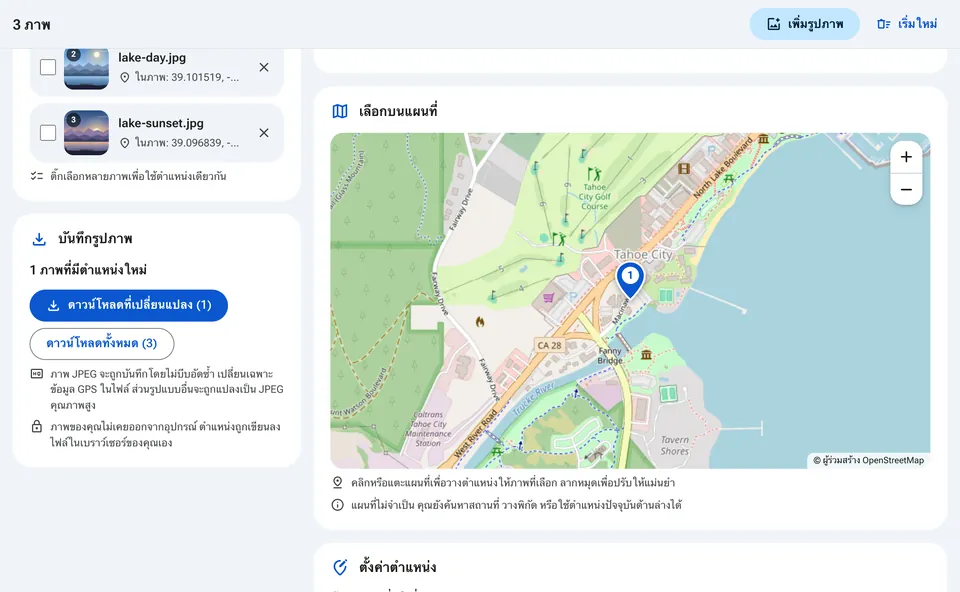Click the location pin icon beside 39.101519
The image size is (960, 592).
coord(124,77)
